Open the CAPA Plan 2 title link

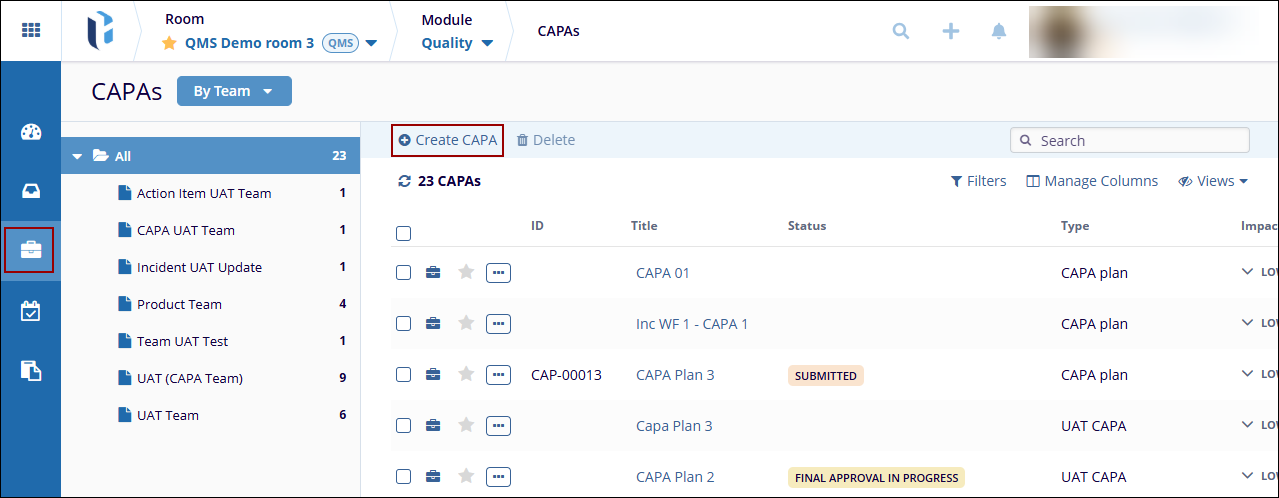point(675,477)
